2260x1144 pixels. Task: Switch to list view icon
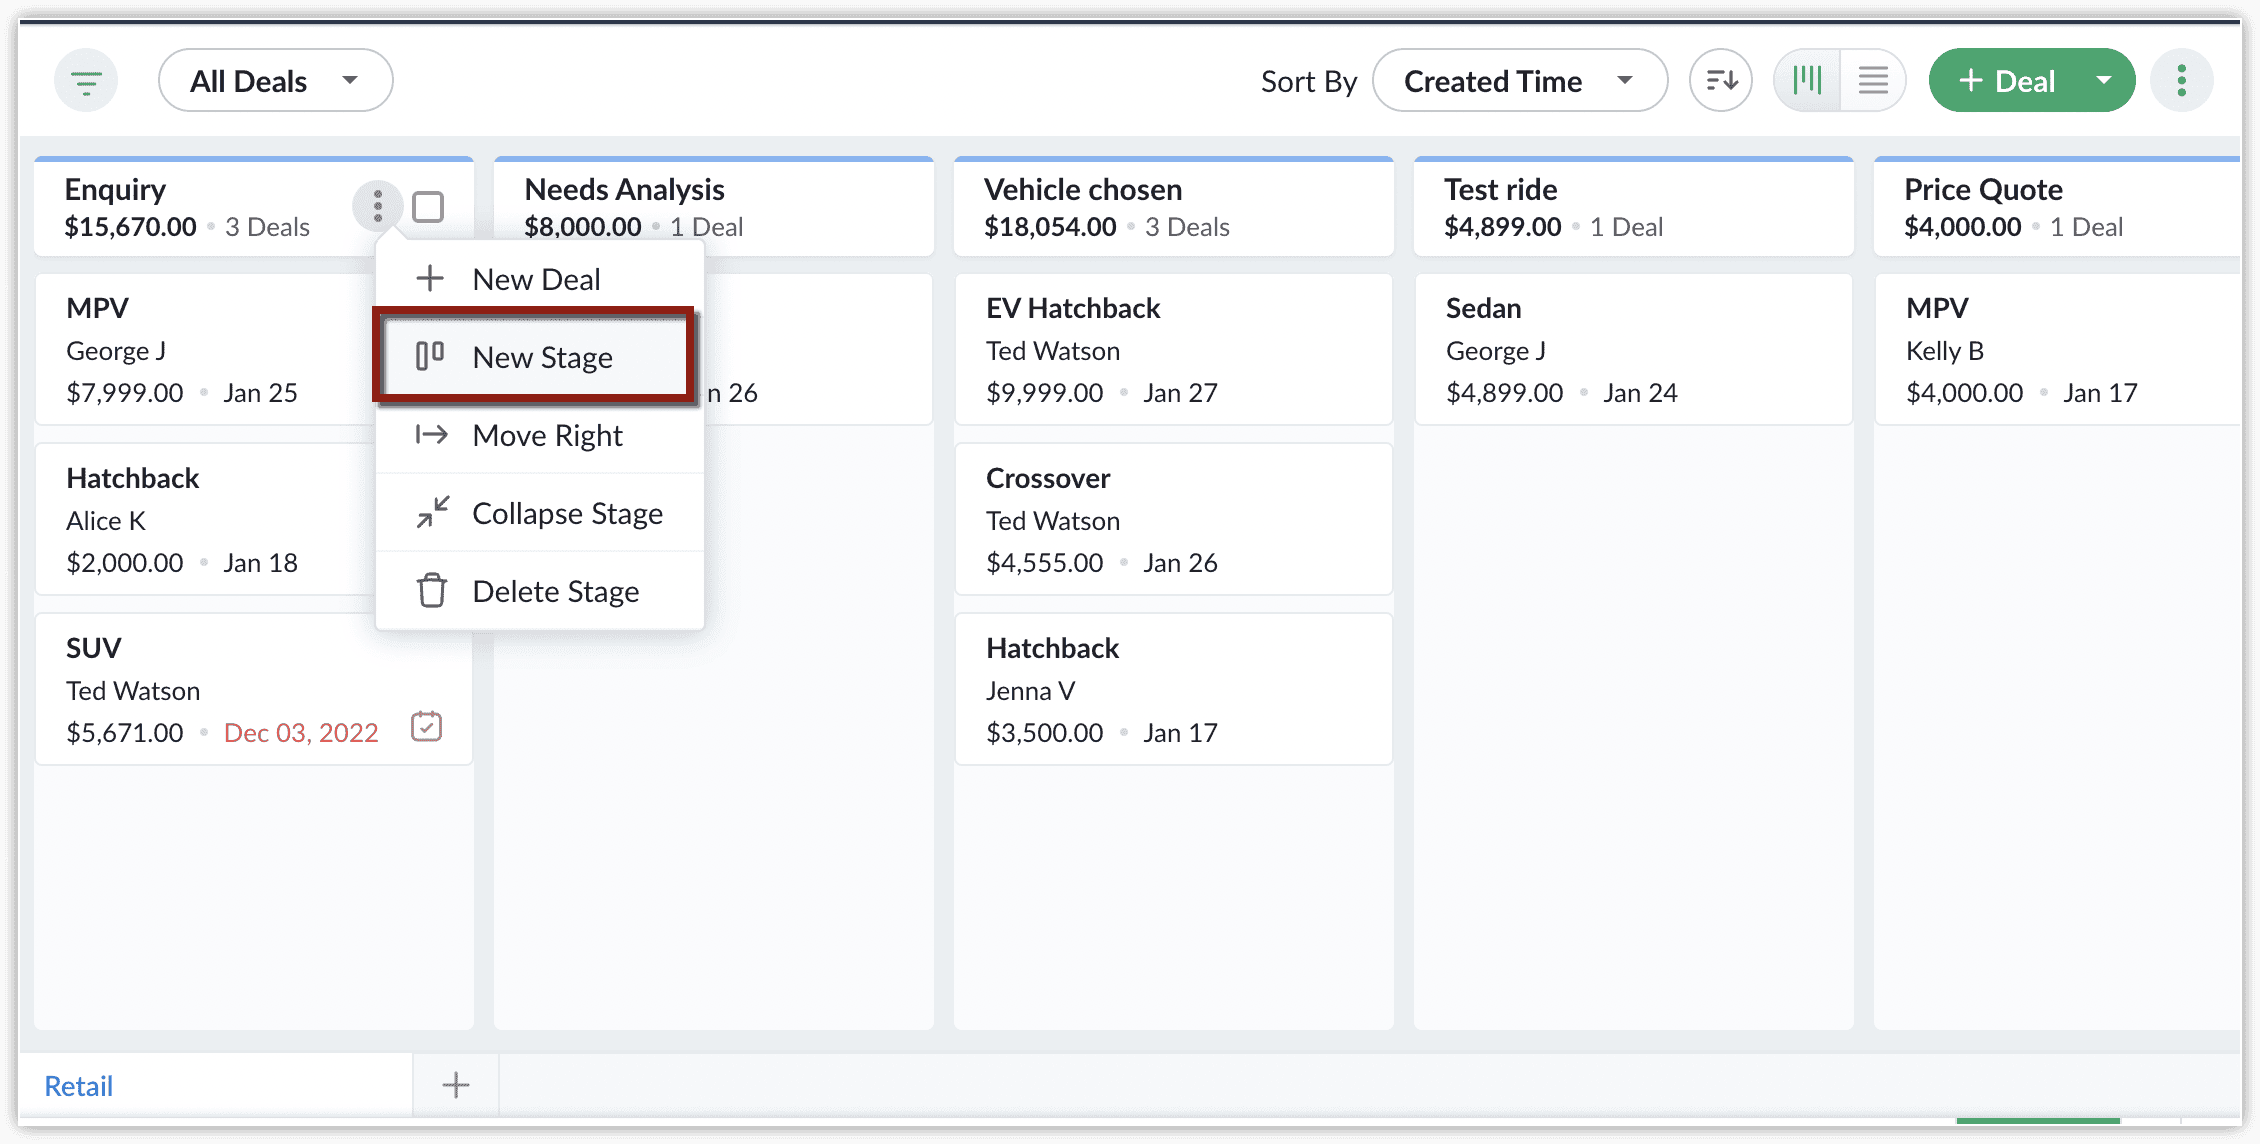[1873, 81]
